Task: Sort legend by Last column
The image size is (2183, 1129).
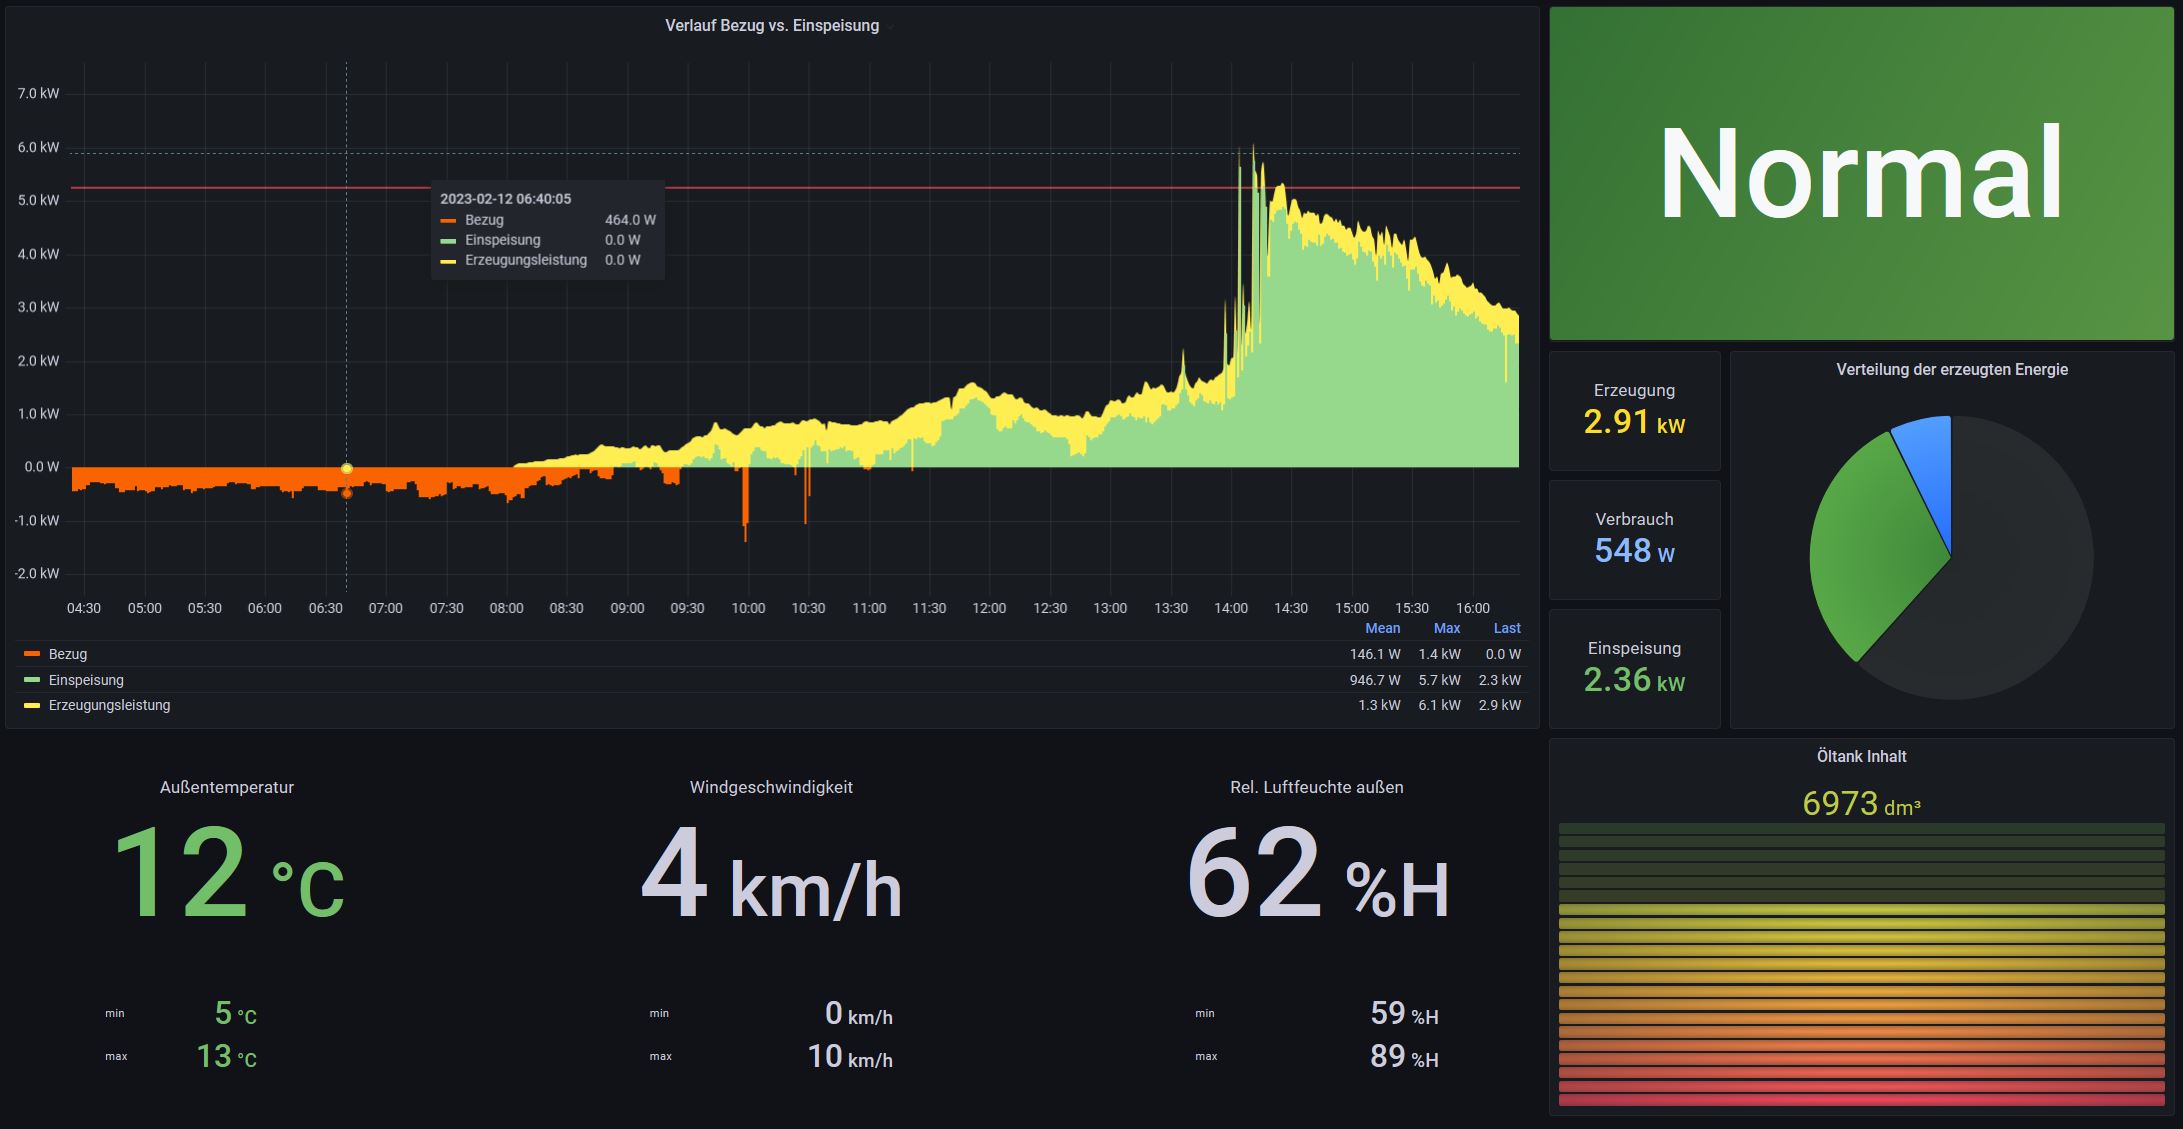Action: (1506, 628)
